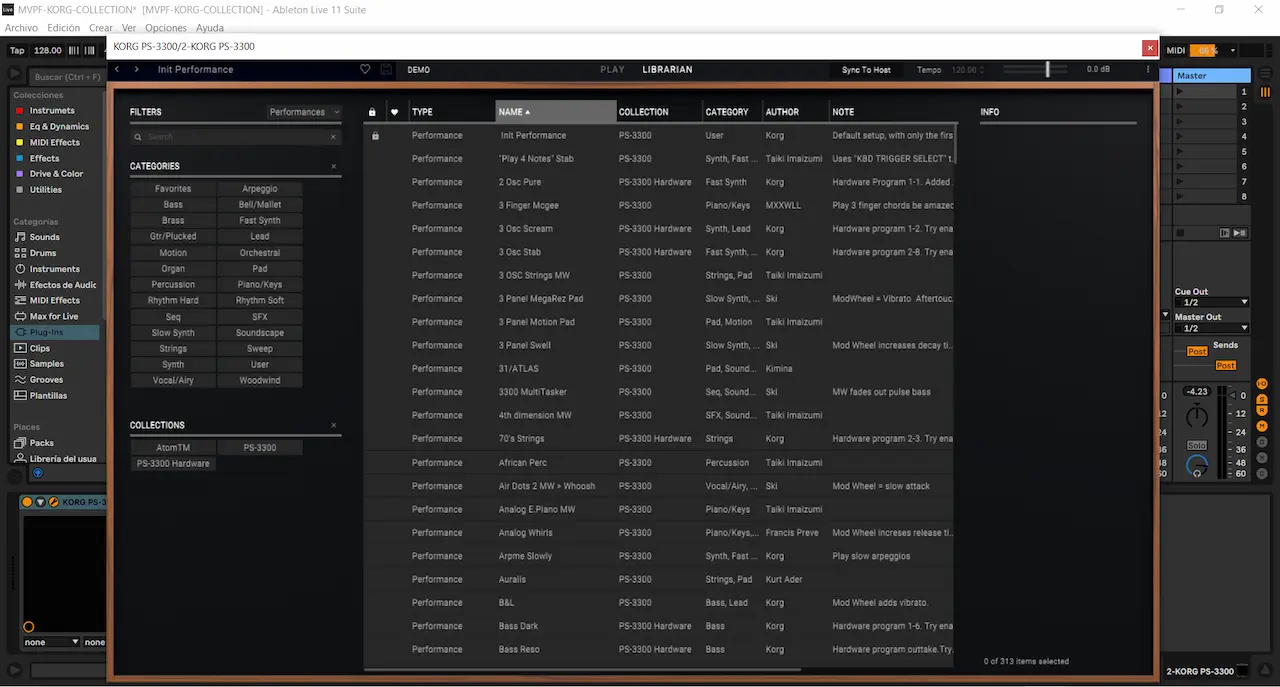Toggle the Arpeggio category filter
This screenshot has height=687, width=1280.
tap(260, 189)
